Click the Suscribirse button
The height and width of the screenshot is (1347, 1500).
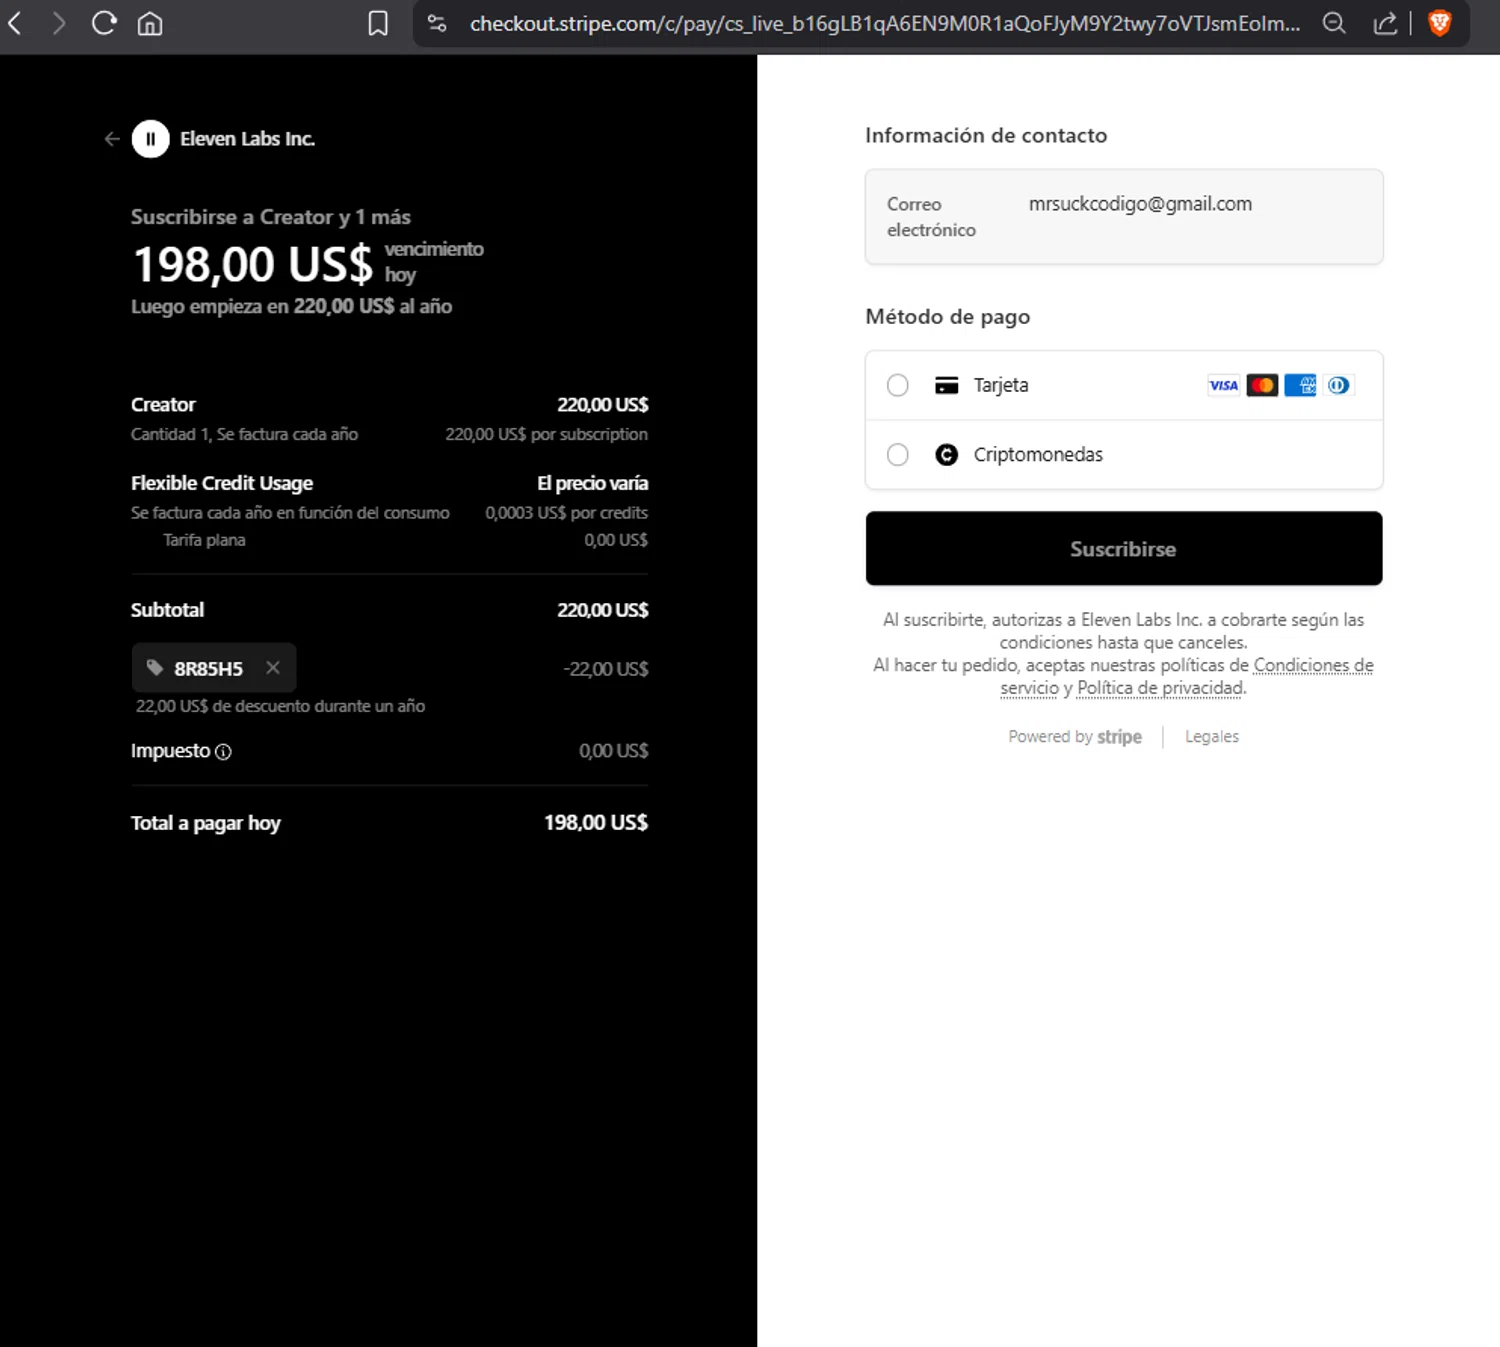point(1124,549)
